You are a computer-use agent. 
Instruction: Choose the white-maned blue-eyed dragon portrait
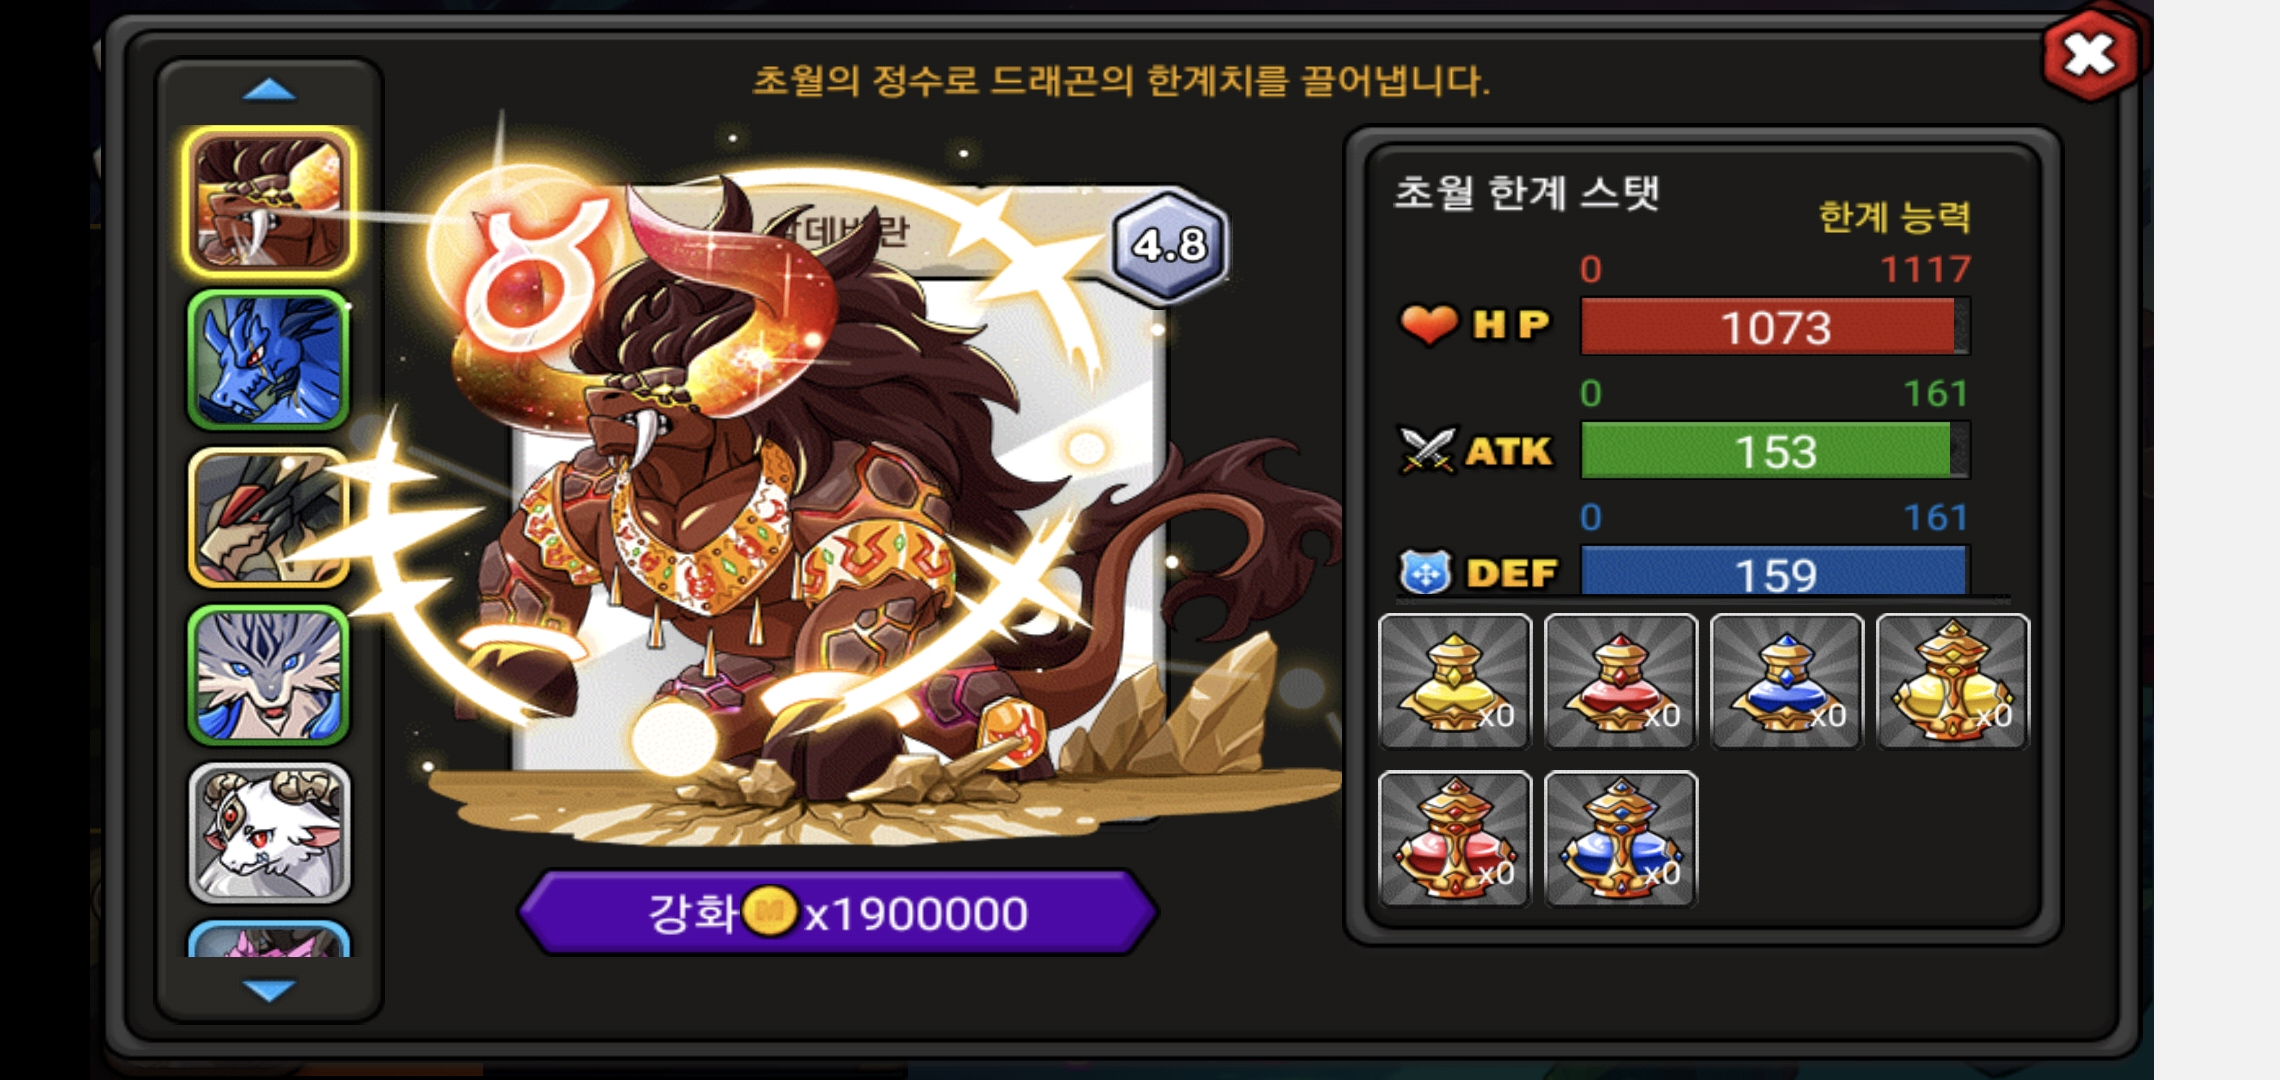point(268,675)
